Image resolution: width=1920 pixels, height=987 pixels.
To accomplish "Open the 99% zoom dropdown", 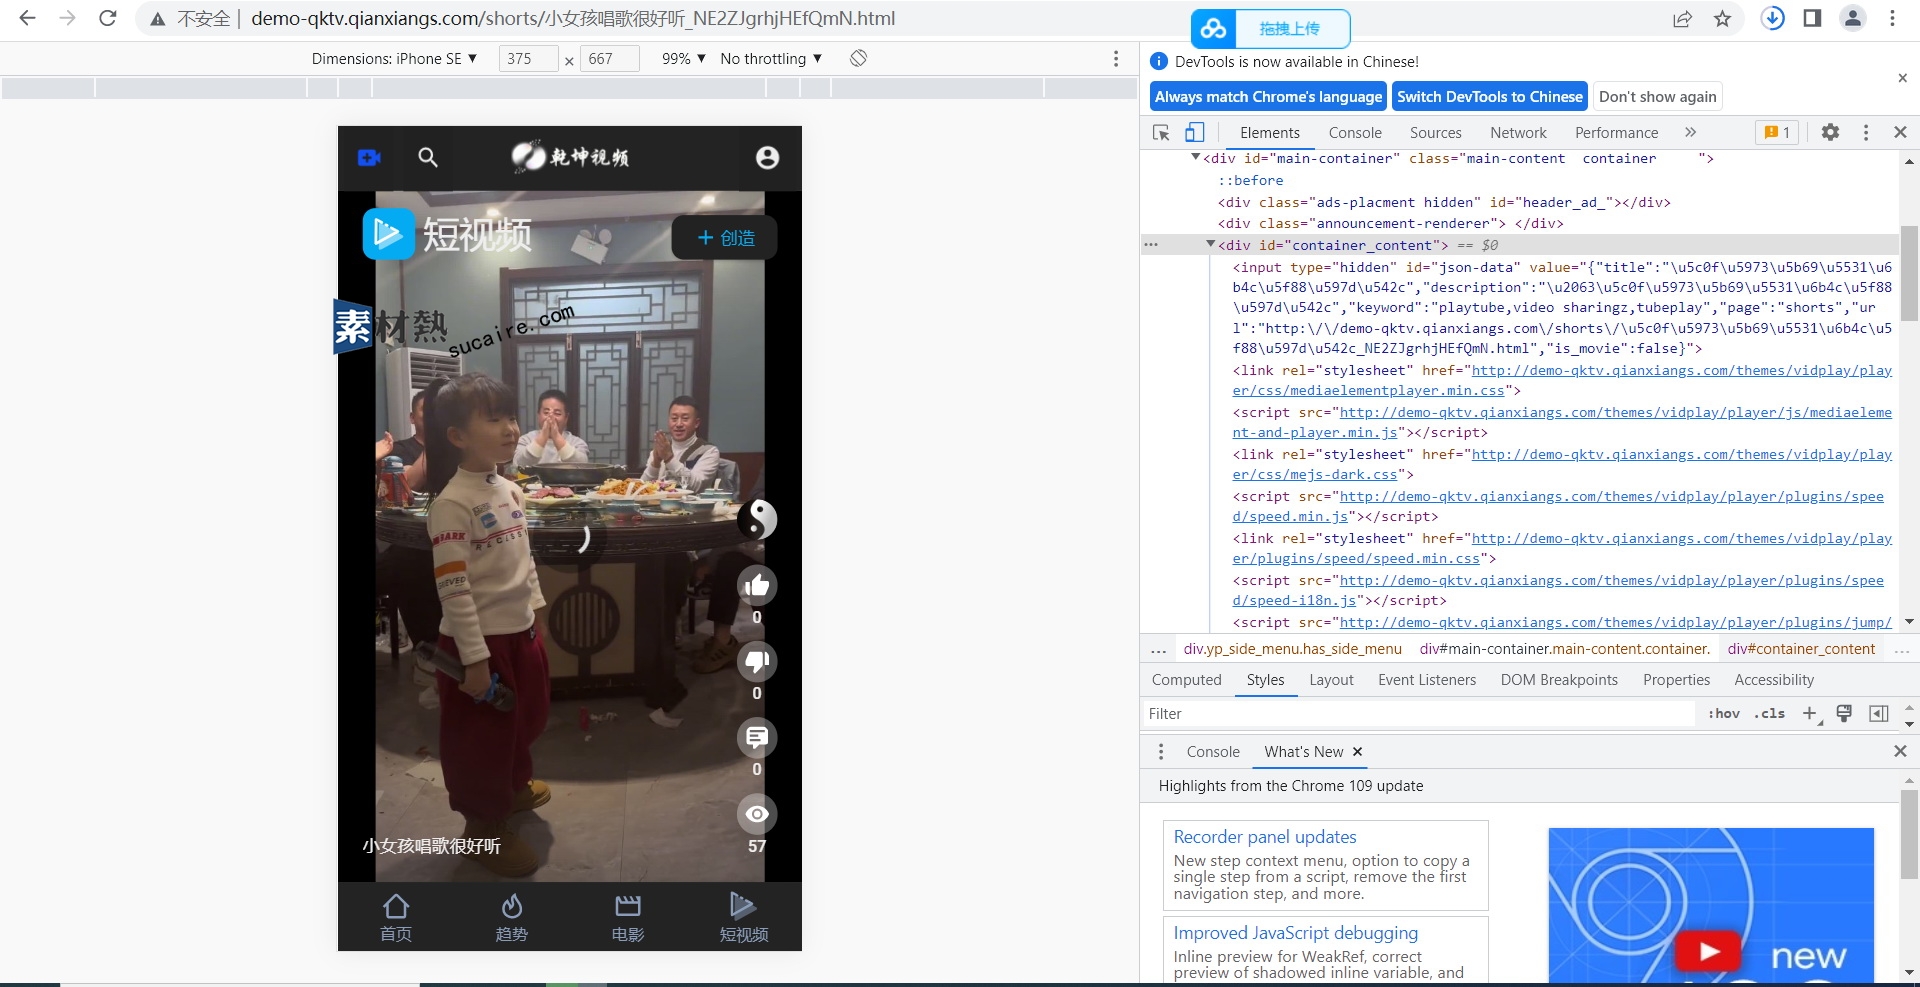I will pos(684,58).
